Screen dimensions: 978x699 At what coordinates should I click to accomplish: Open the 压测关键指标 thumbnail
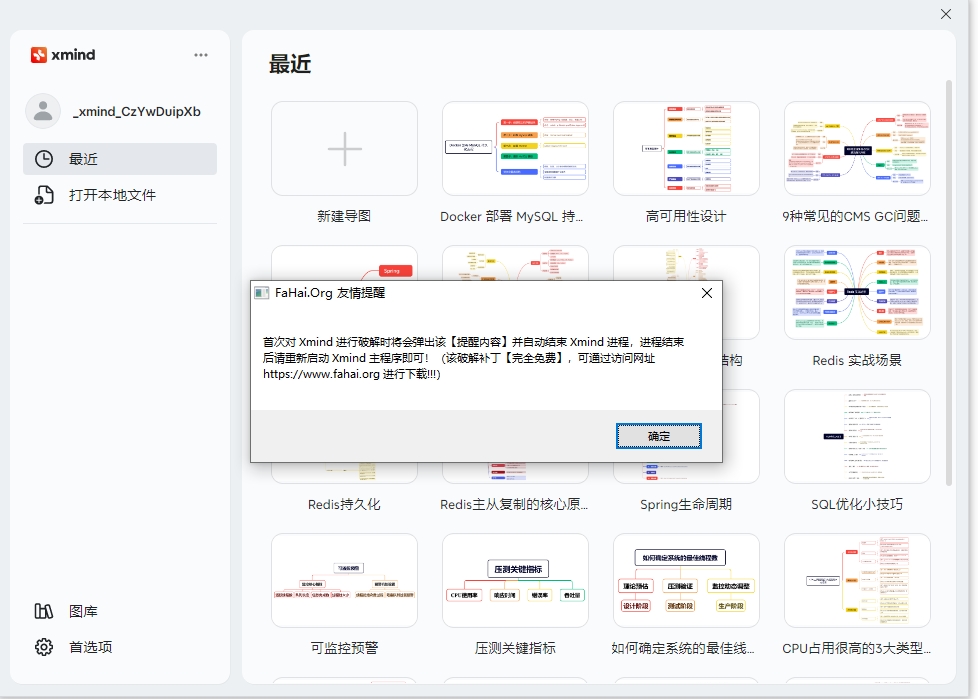[515, 581]
